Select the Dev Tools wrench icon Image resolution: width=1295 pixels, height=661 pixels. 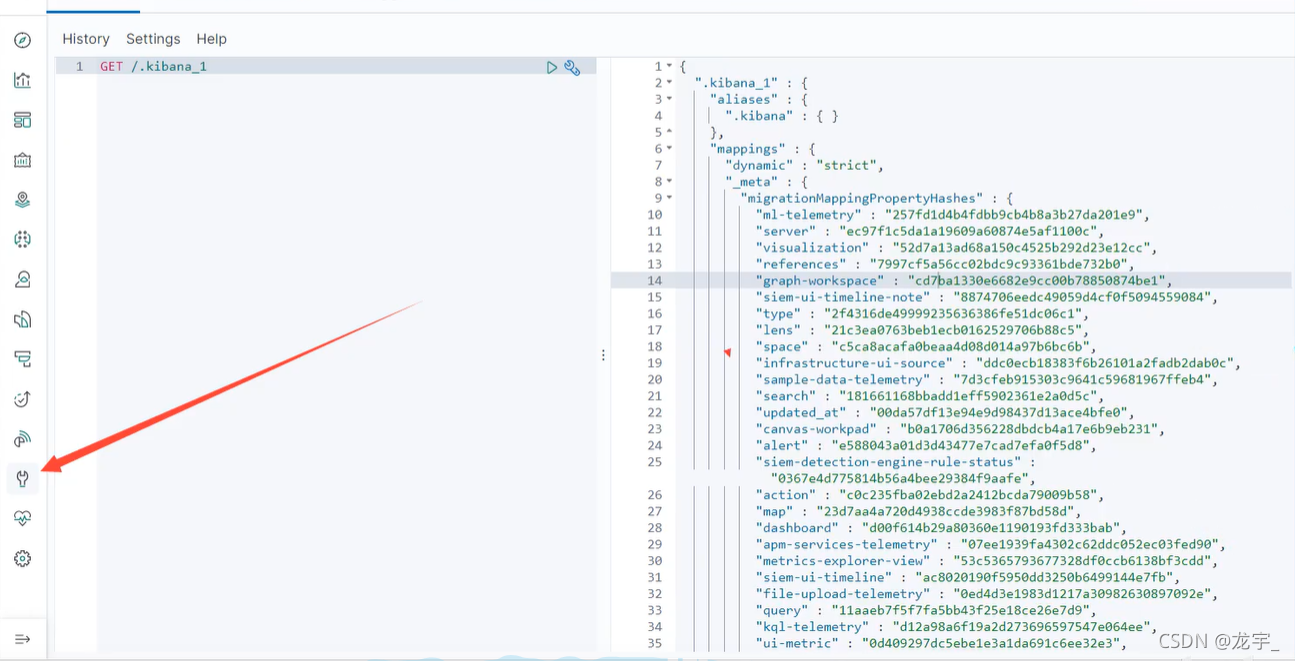click(x=22, y=479)
